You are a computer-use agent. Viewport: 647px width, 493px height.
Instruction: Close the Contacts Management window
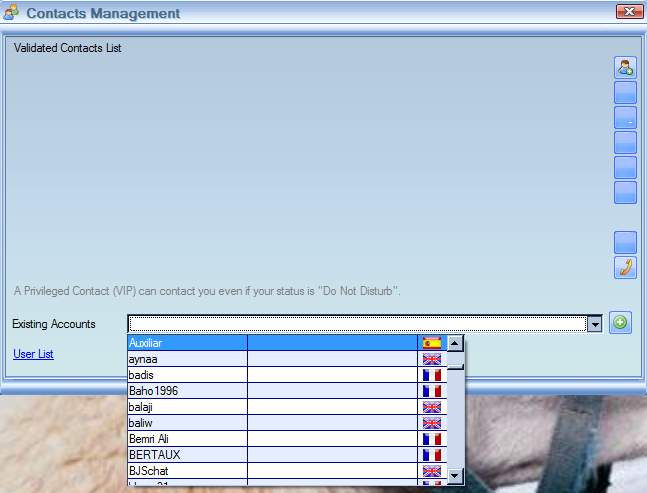click(629, 12)
